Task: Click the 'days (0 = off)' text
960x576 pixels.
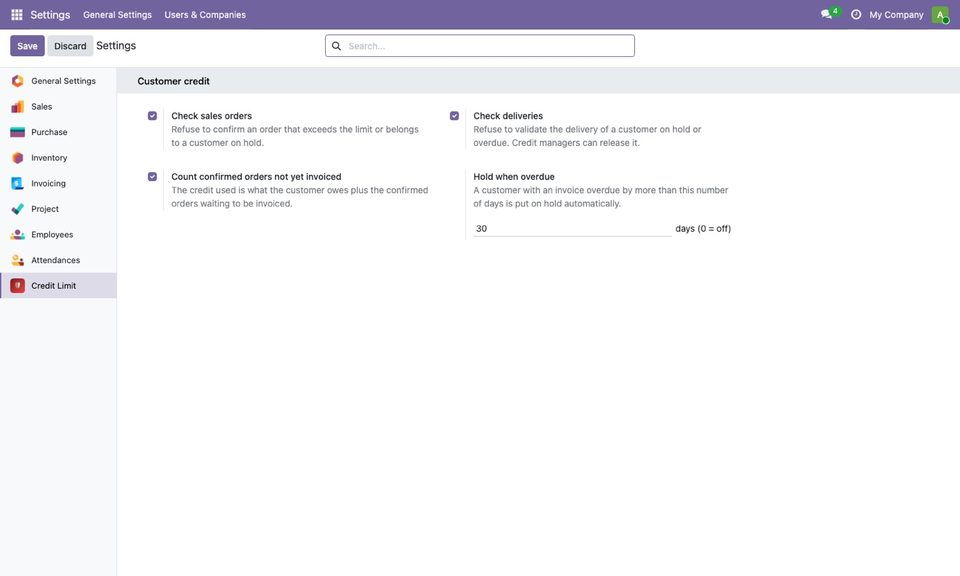Action: pyautogui.click(x=703, y=228)
